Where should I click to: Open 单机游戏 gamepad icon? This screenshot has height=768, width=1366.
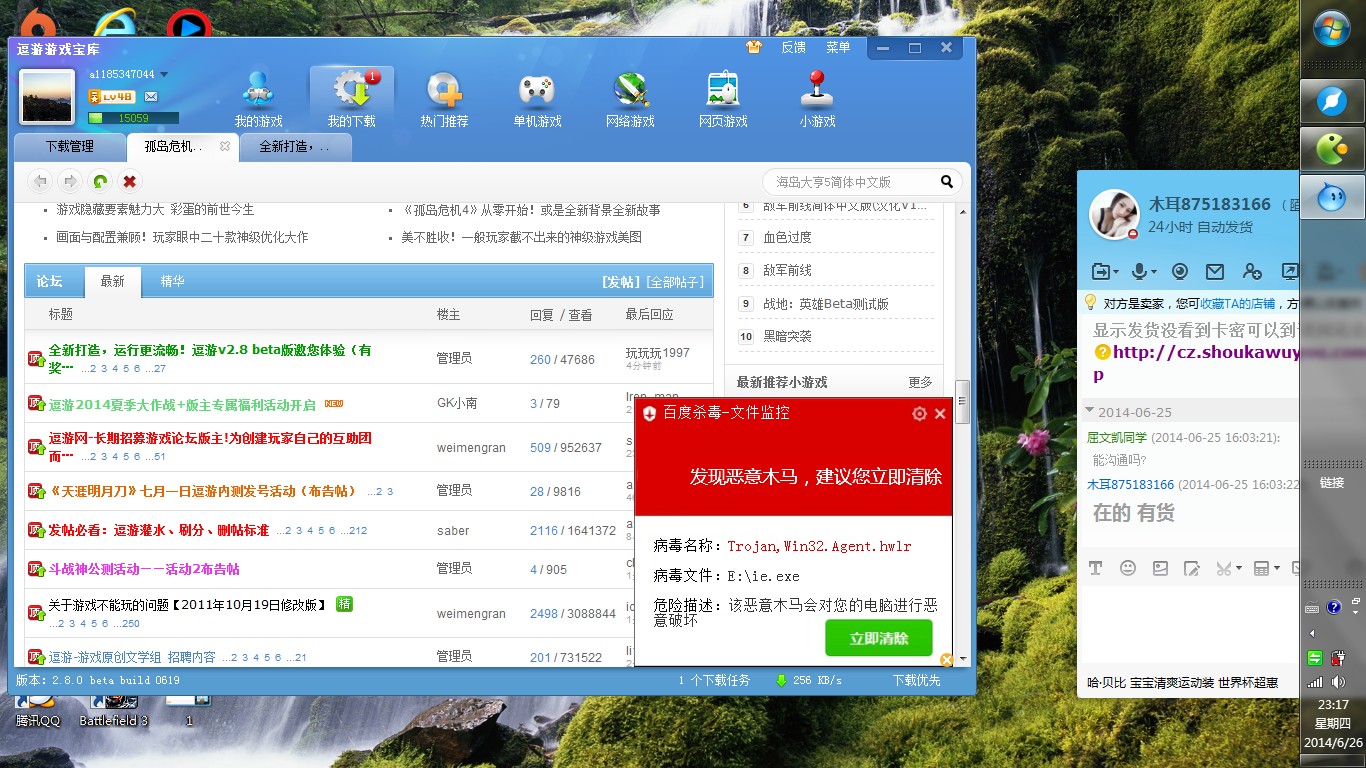(536, 100)
